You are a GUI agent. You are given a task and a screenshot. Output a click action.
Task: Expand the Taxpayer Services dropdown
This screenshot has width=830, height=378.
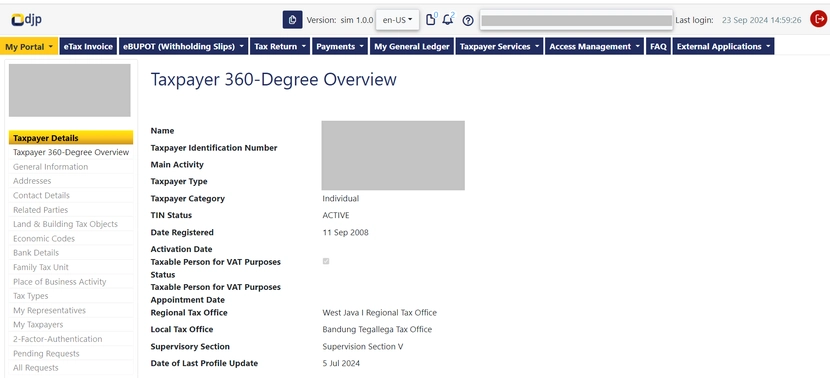pos(499,47)
